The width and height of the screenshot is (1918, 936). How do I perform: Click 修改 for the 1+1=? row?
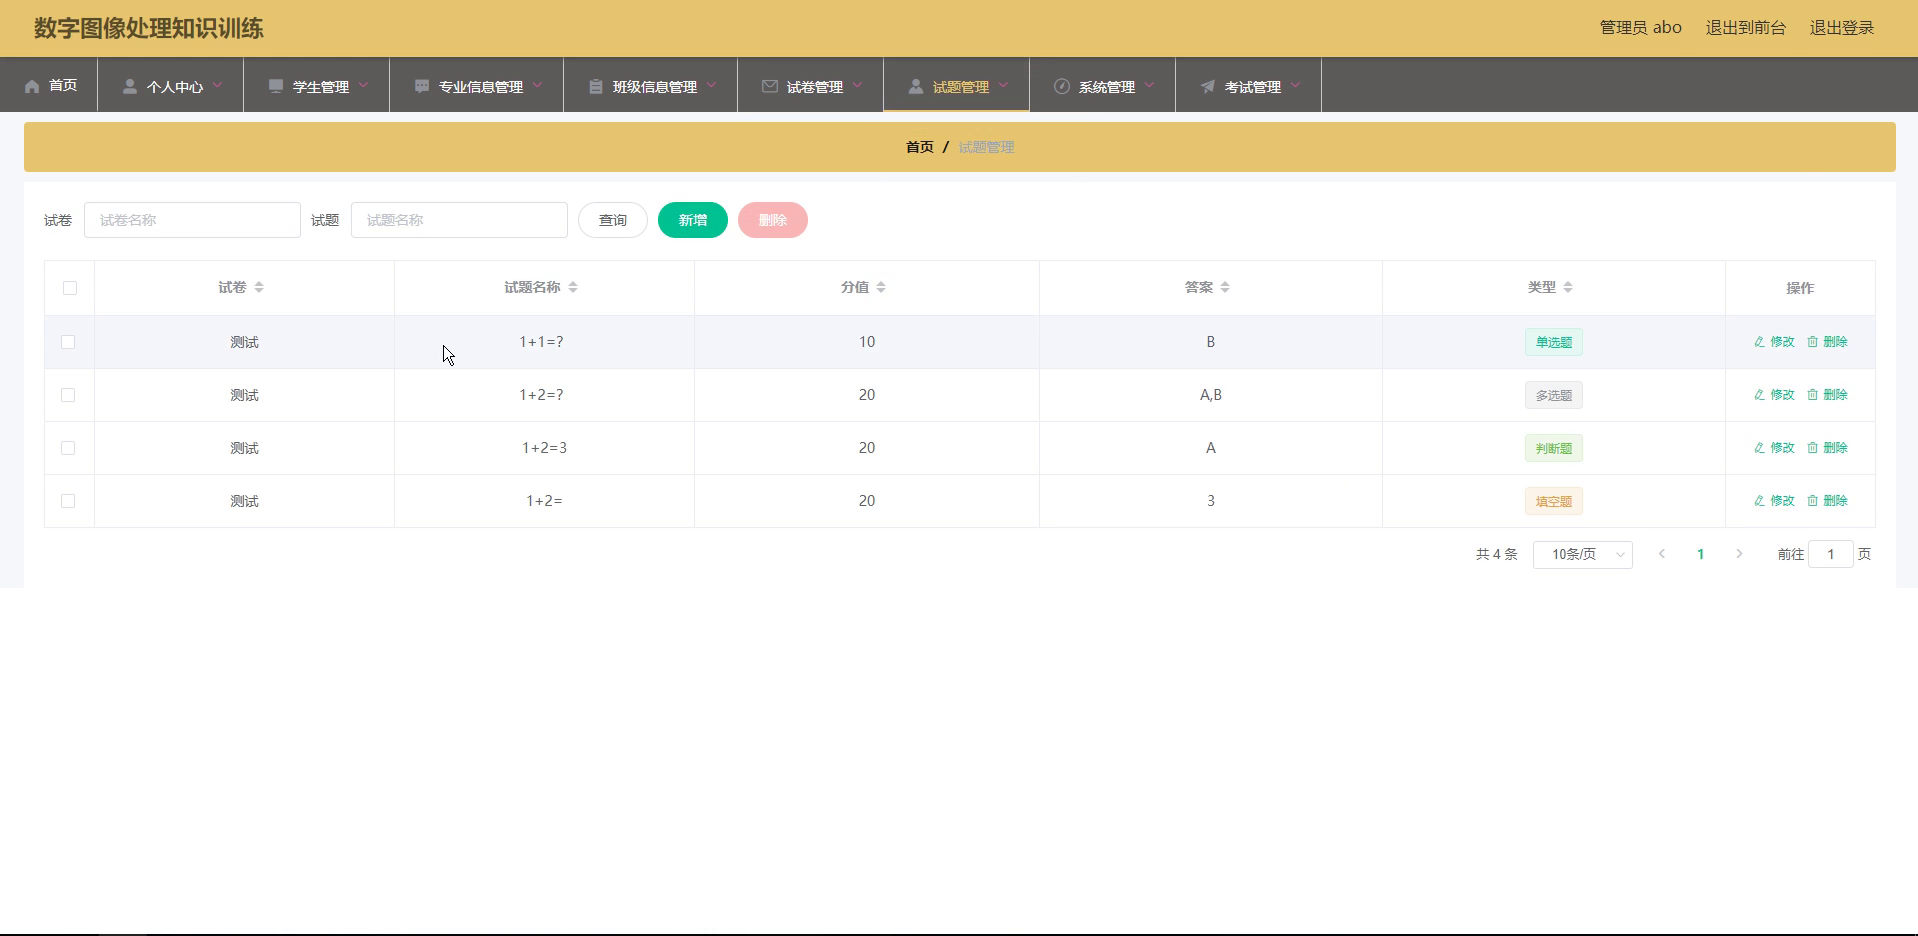point(1774,342)
